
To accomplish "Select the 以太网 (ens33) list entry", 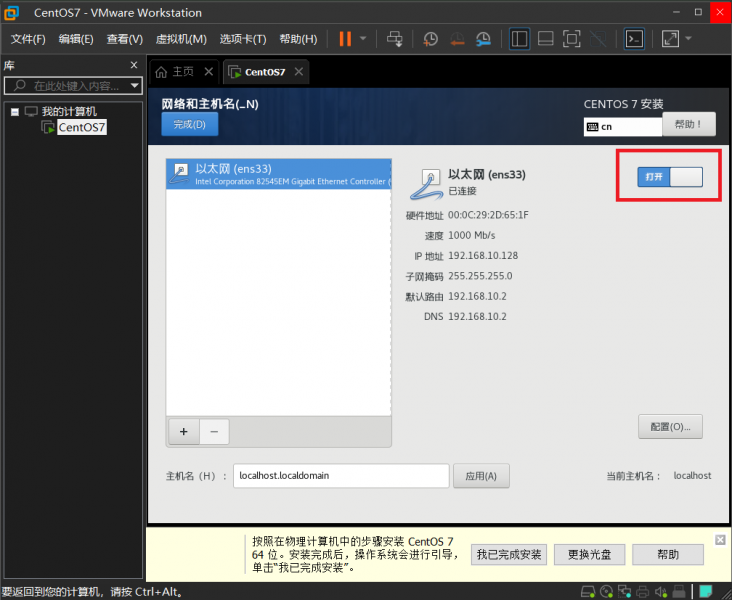I will 278,174.
